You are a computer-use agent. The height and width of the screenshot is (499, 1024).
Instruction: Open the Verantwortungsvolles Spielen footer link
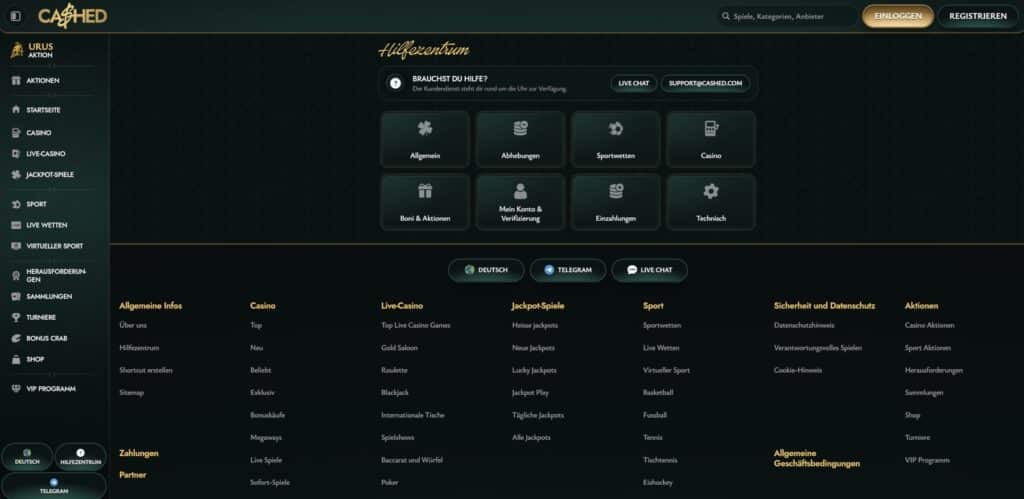coord(818,348)
